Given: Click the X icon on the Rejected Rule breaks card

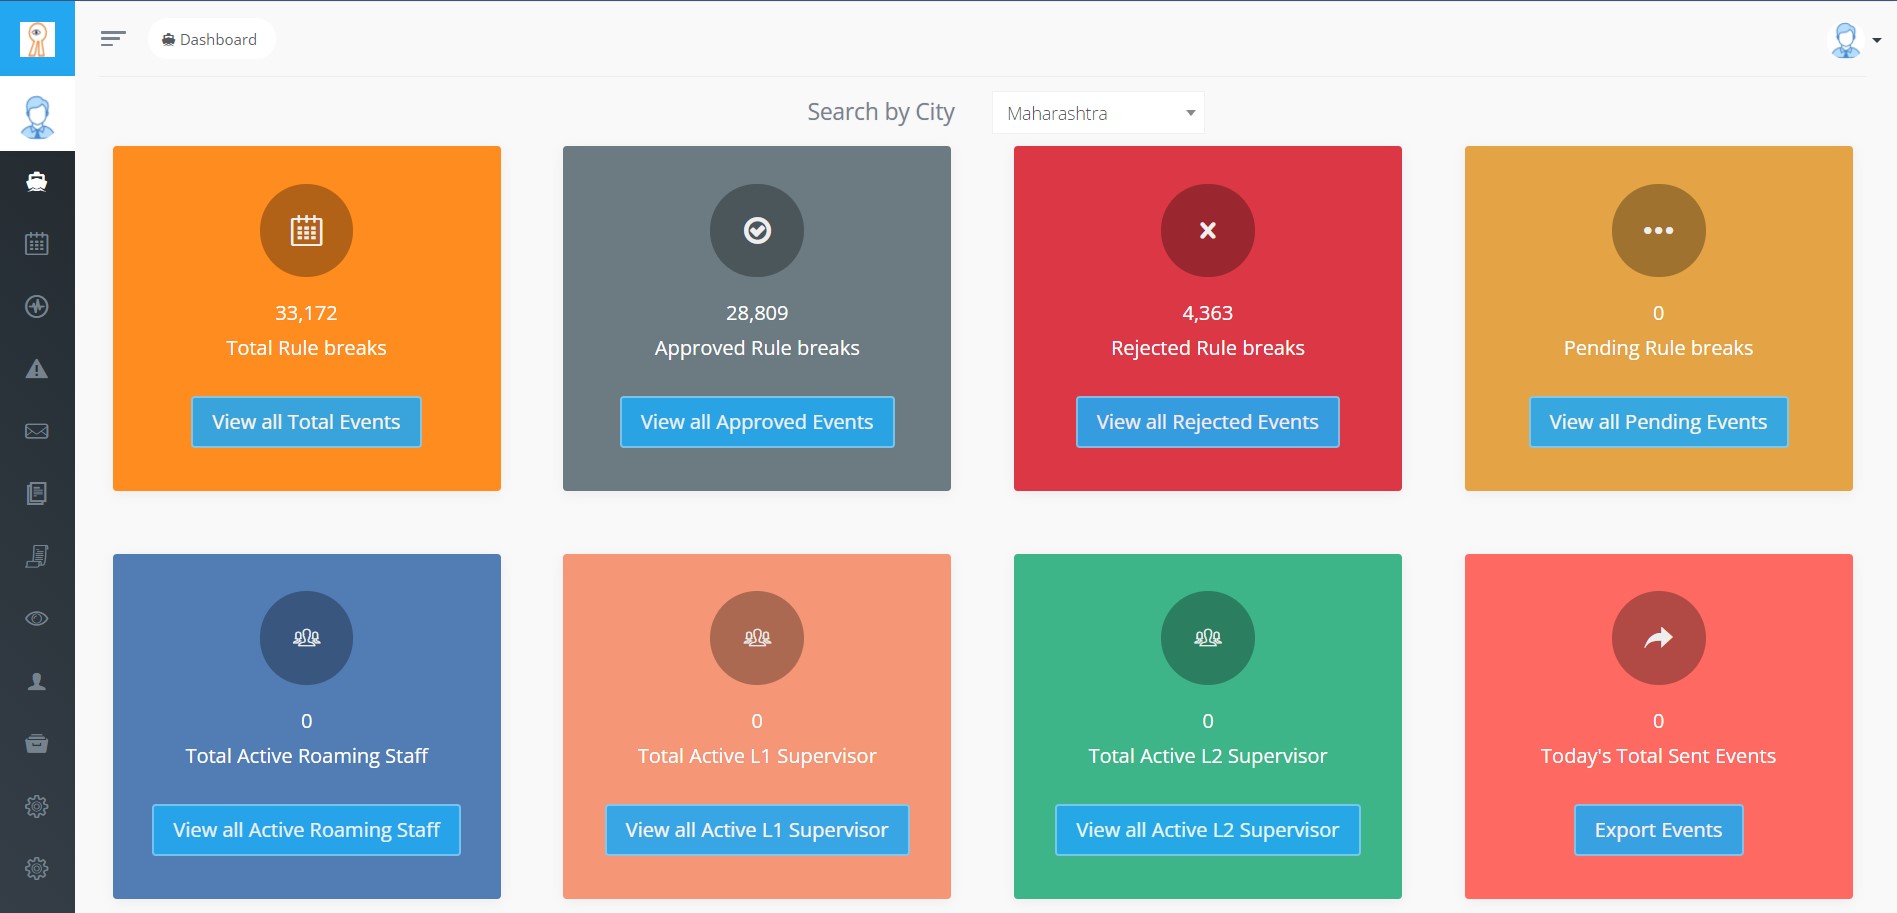Looking at the screenshot, I should point(1208,230).
